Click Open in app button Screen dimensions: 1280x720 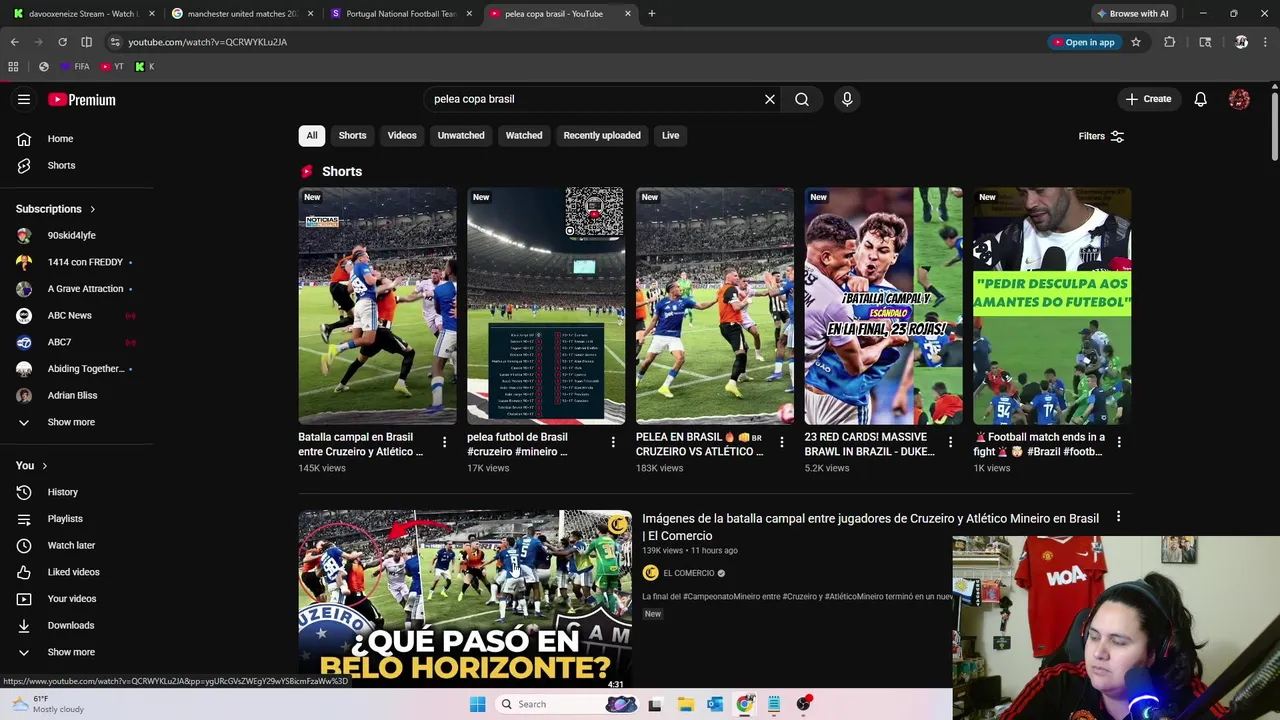pyautogui.click(x=1083, y=42)
